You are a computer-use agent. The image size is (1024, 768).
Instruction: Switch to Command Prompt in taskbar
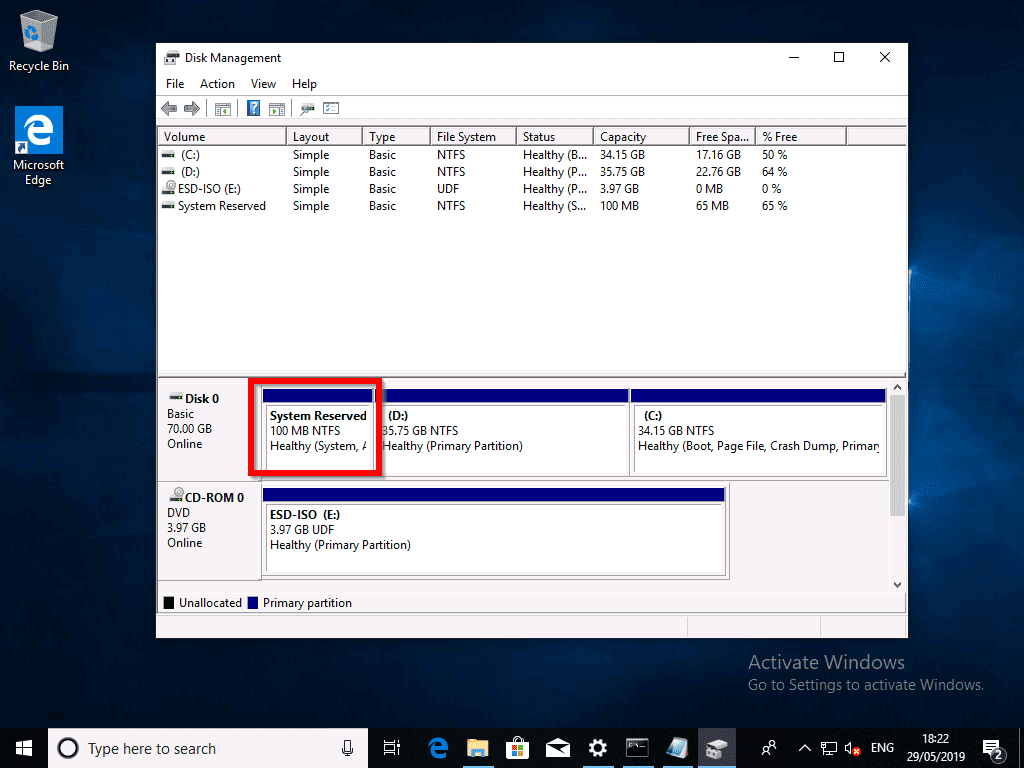click(x=637, y=748)
